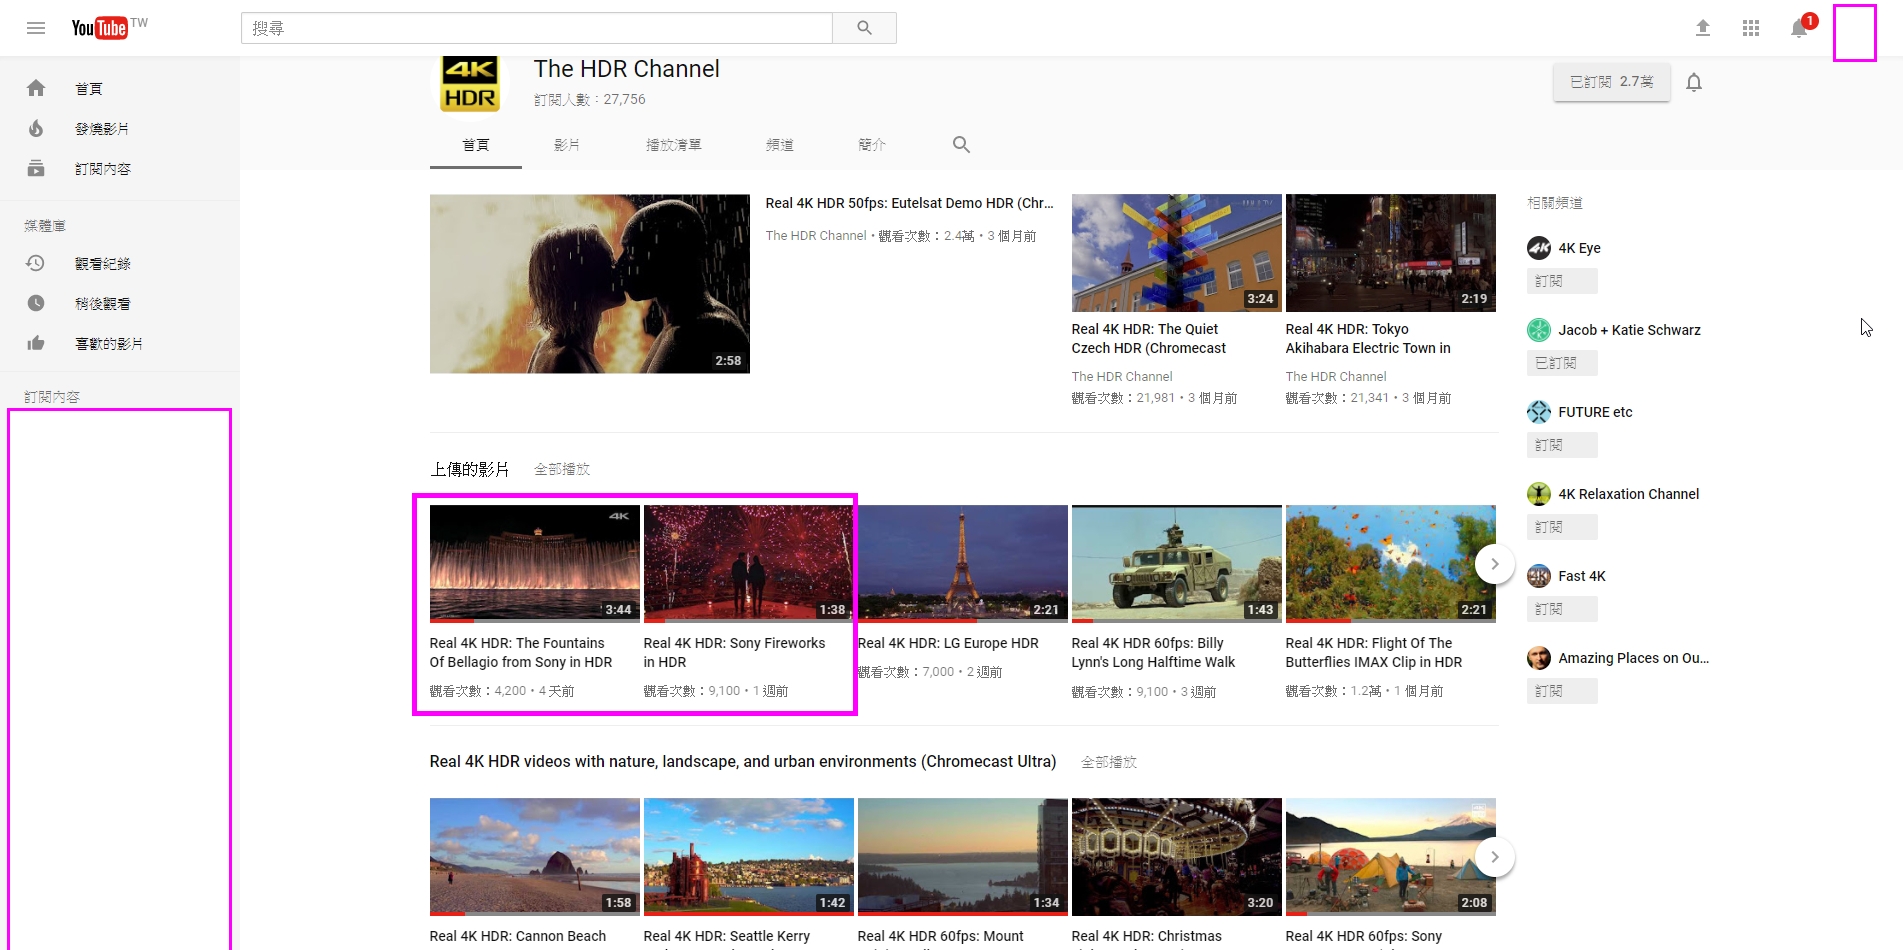
Task: Open Subscriptions in sidebar
Action: click(x=120, y=168)
